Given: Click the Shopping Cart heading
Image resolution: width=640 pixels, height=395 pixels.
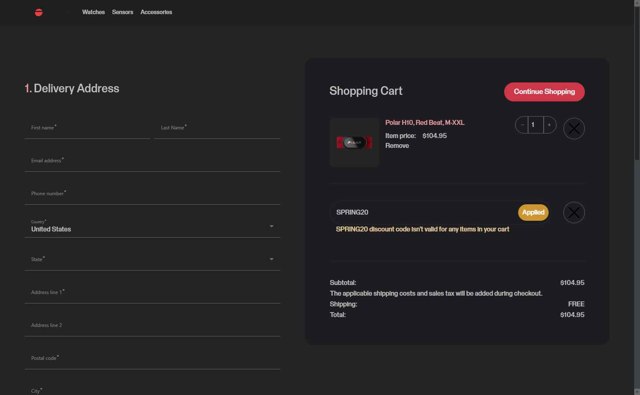Looking at the screenshot, I should [366, 91].
